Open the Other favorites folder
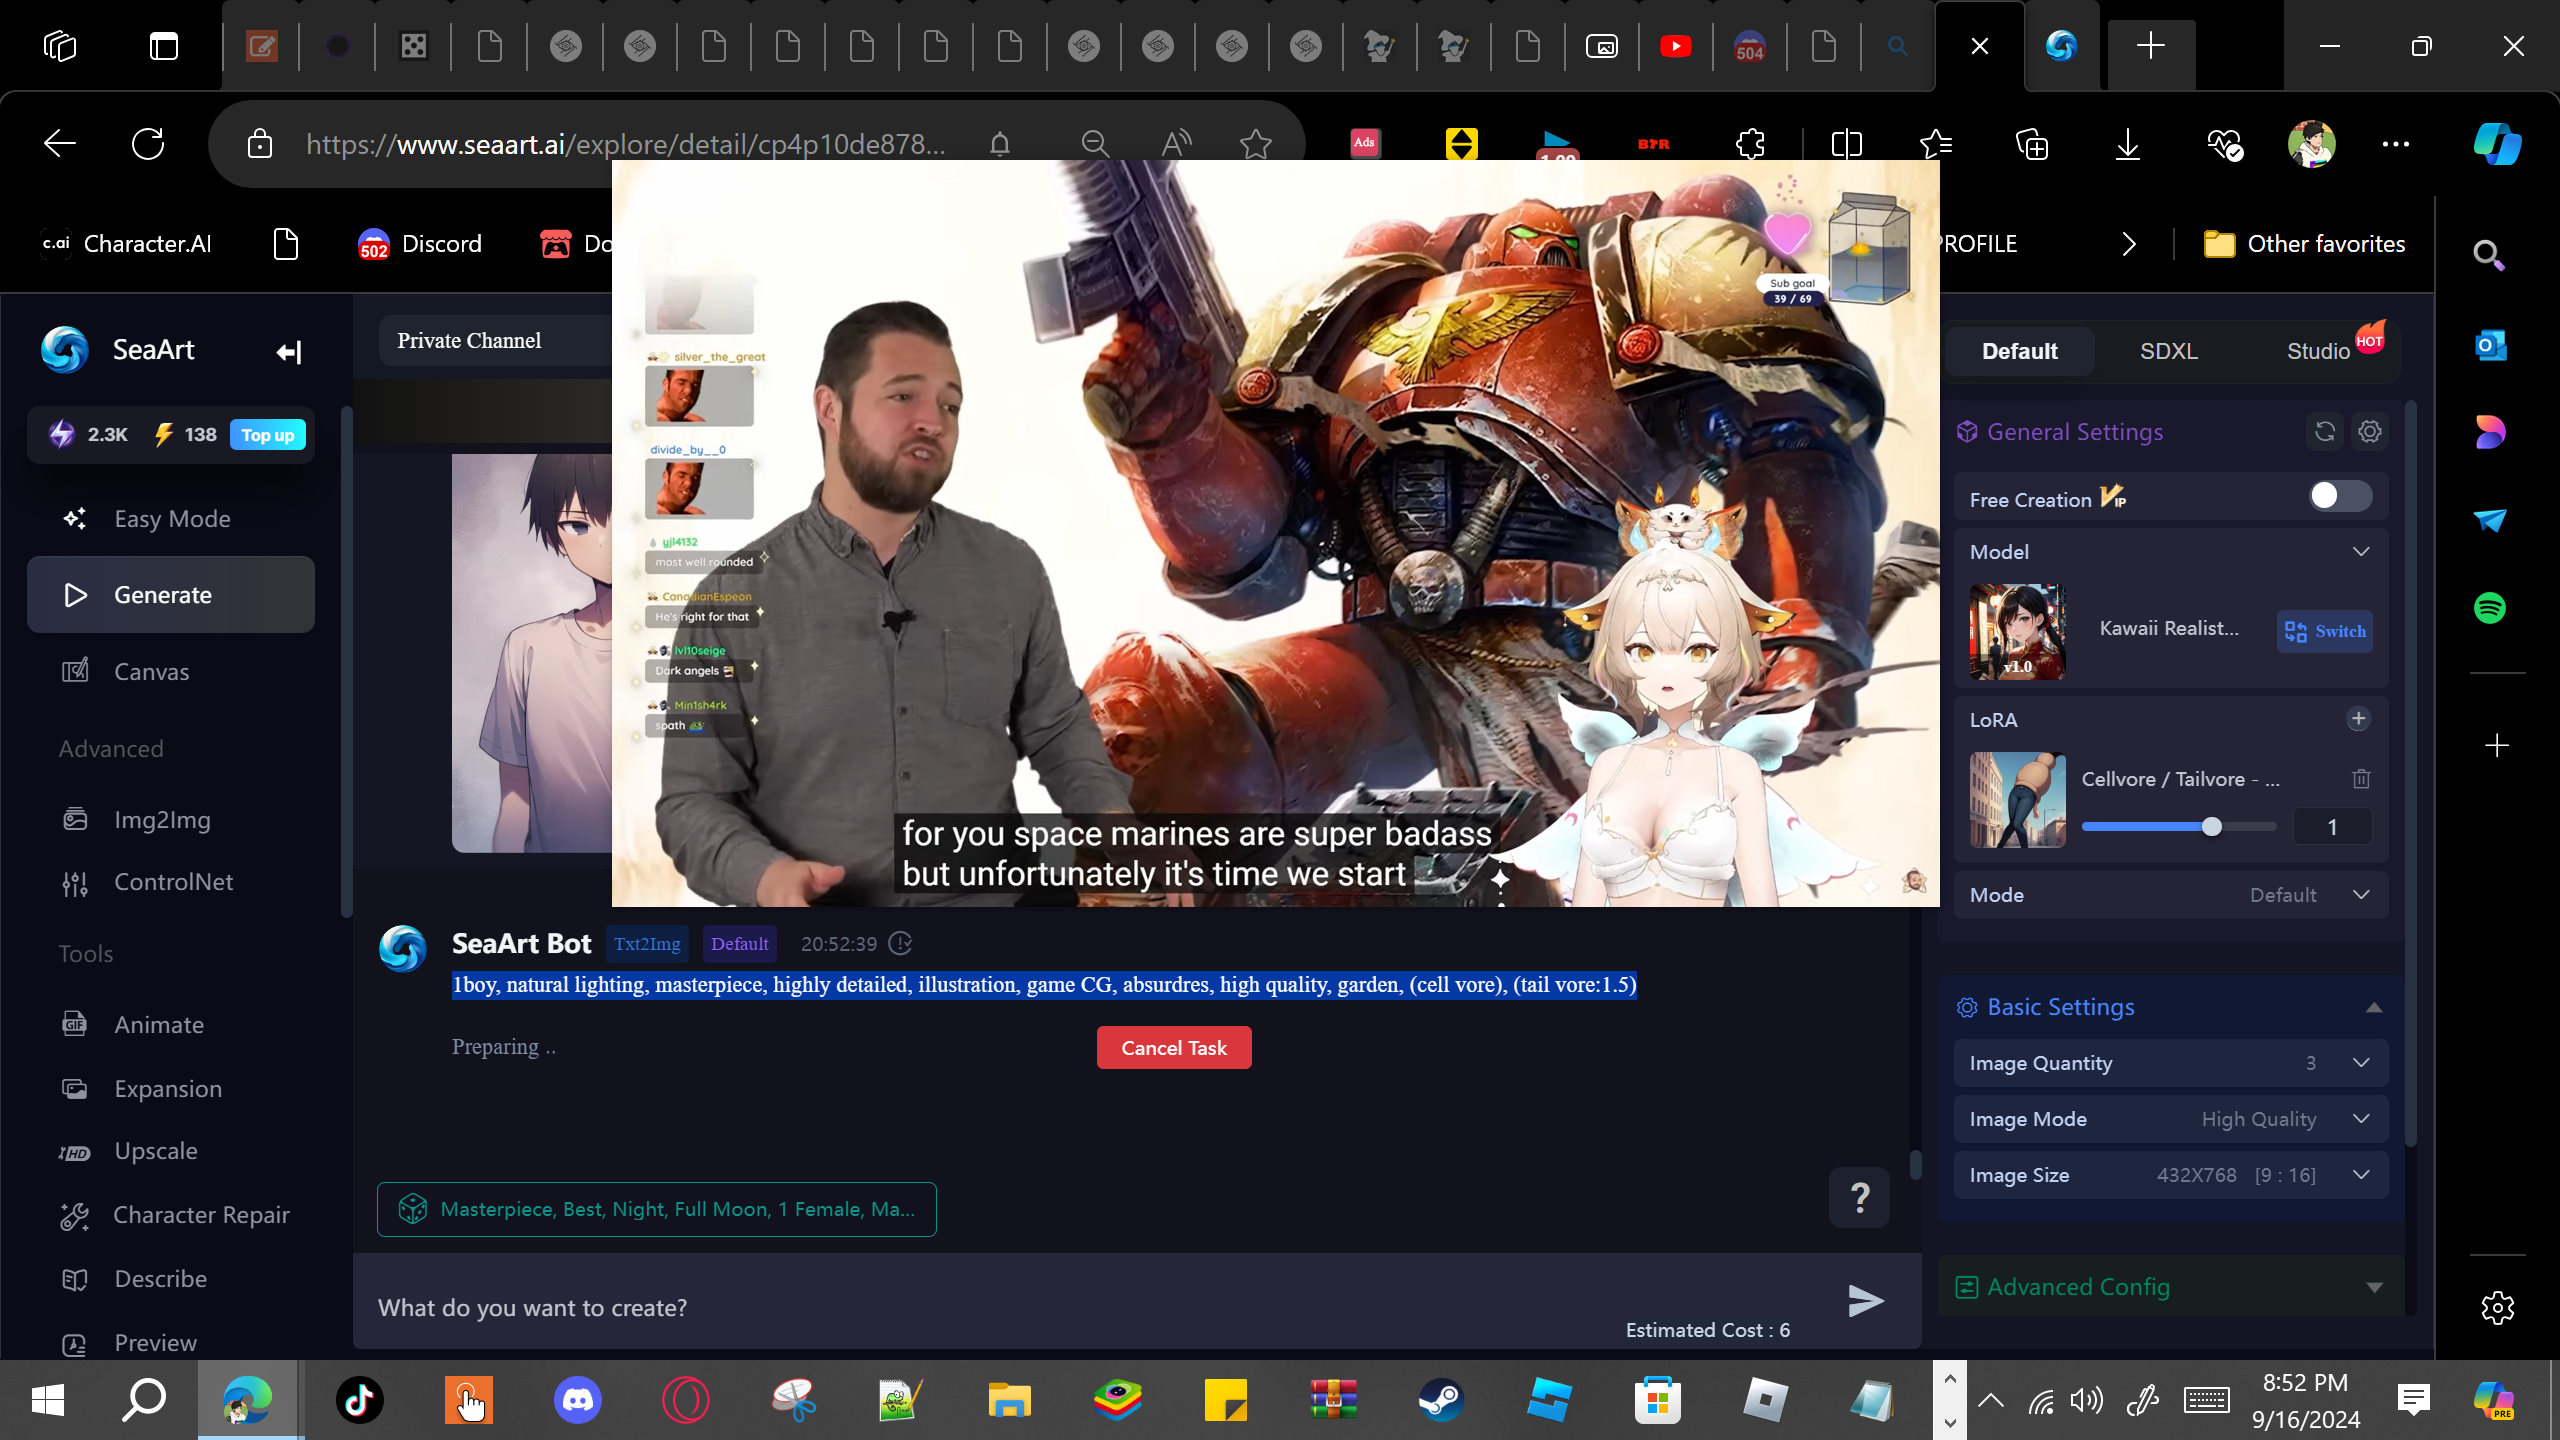 (2305, 244)
